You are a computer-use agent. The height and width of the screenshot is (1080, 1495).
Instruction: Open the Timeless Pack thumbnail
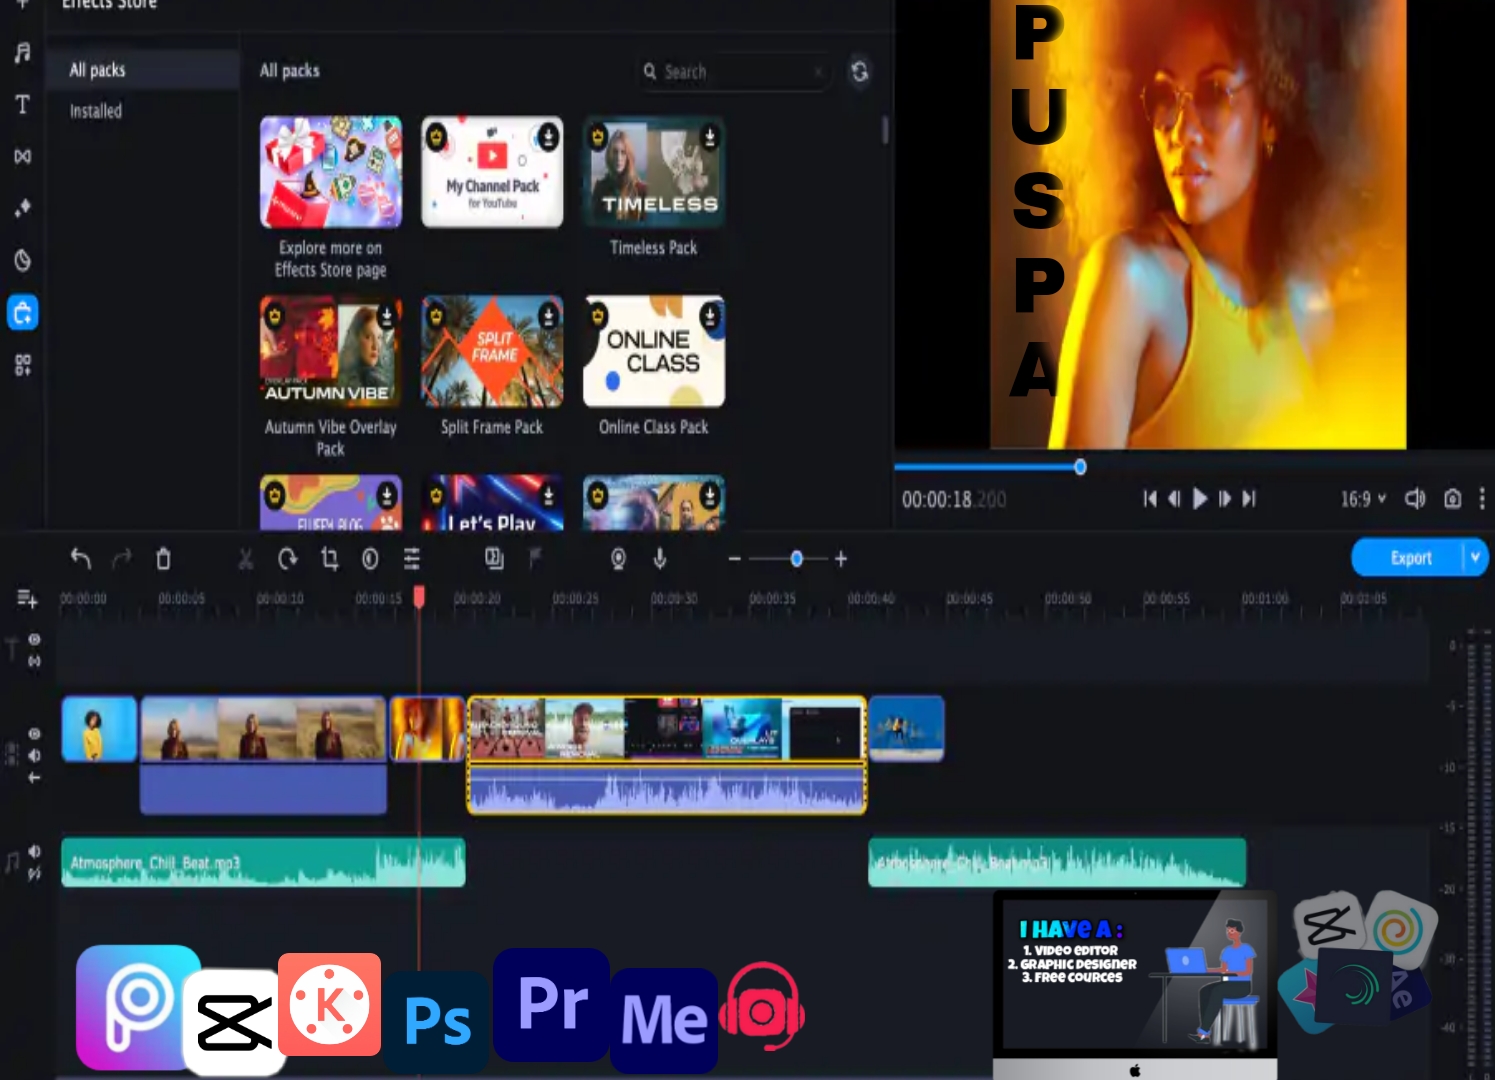pos(654,172)
